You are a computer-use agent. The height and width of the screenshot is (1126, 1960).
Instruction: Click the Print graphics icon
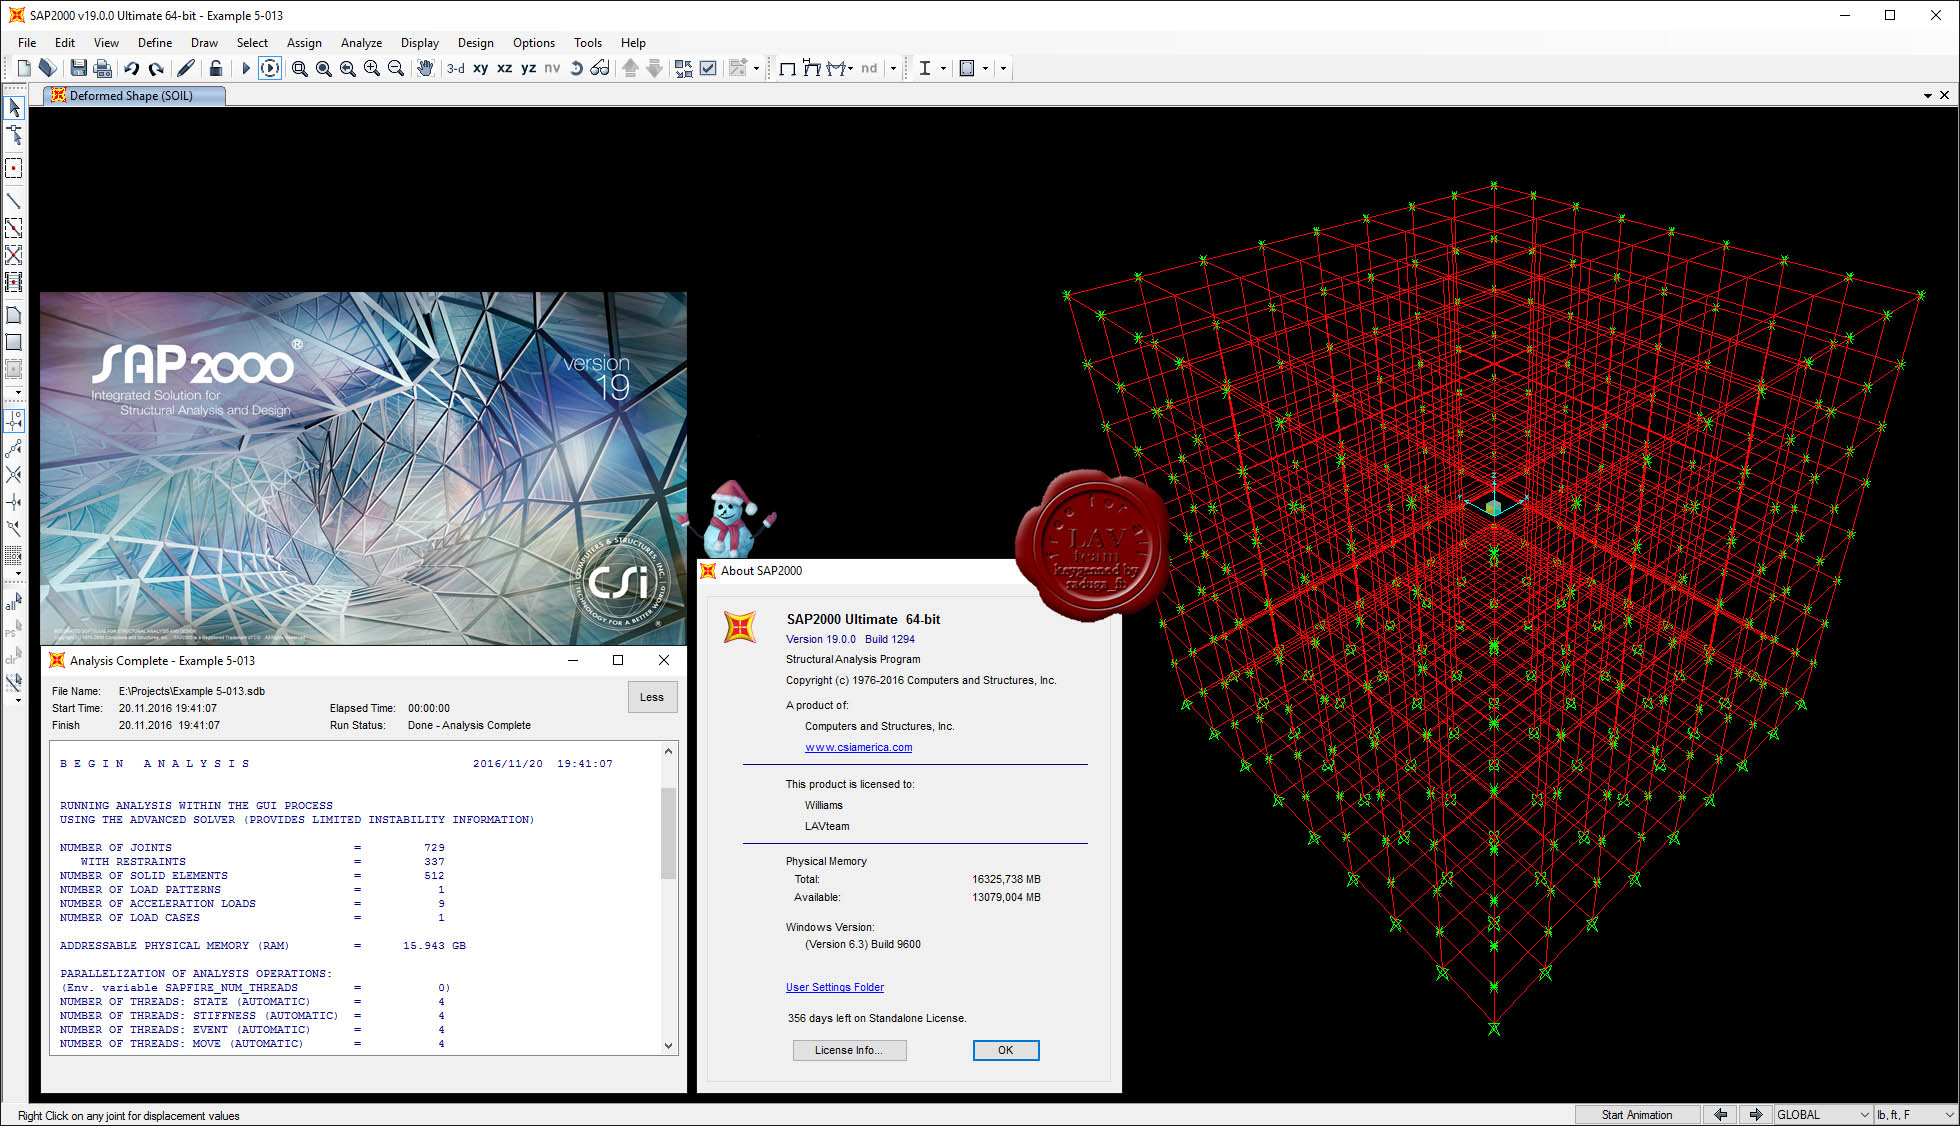coord(102,68)
